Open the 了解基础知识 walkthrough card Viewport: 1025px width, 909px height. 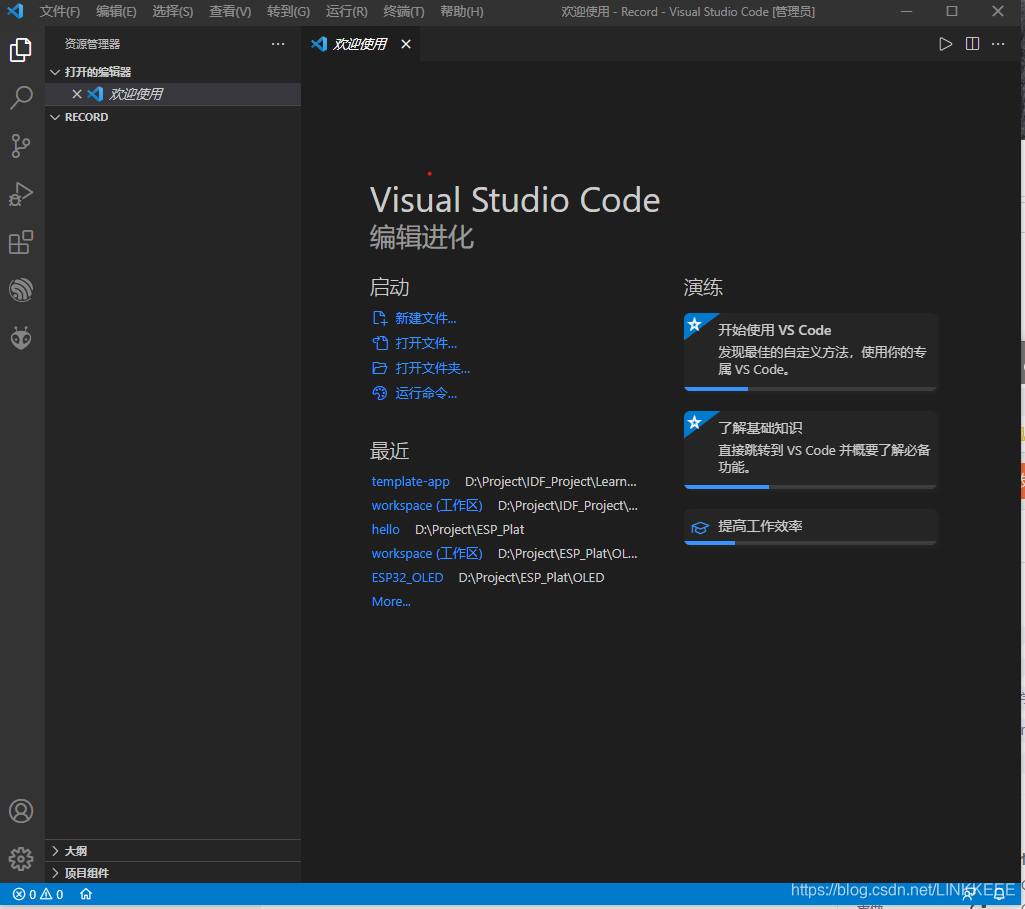[x=811, y=450]
